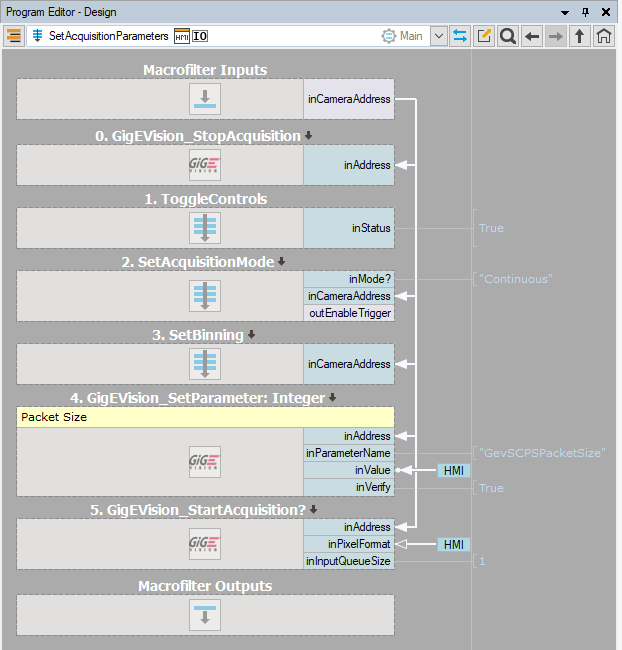Click the swap arrows toolbar icon
This screenshot has height=650, width=622.
tap(461, 36)
